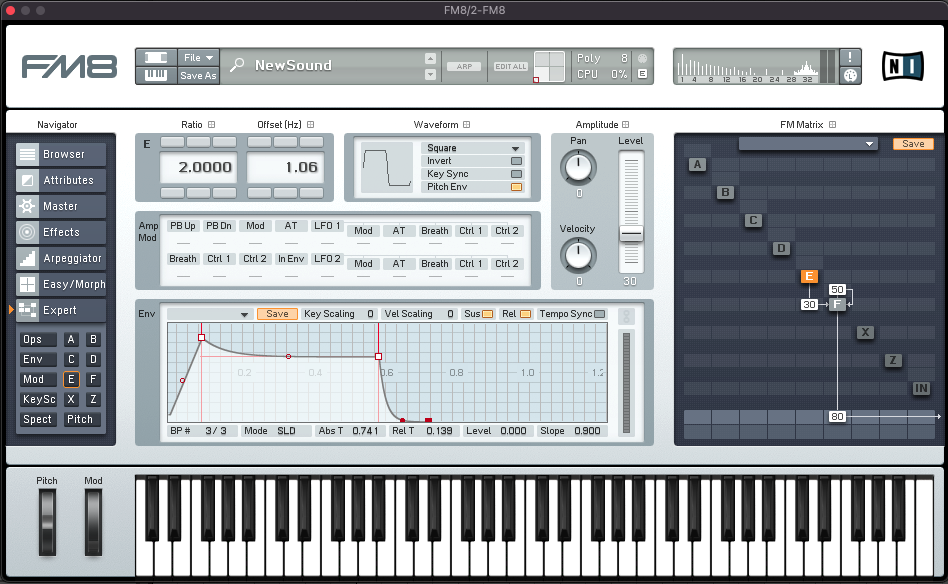Toggle the Key Sync switch
Screen dimensions: 948x584
click(516, 174)
